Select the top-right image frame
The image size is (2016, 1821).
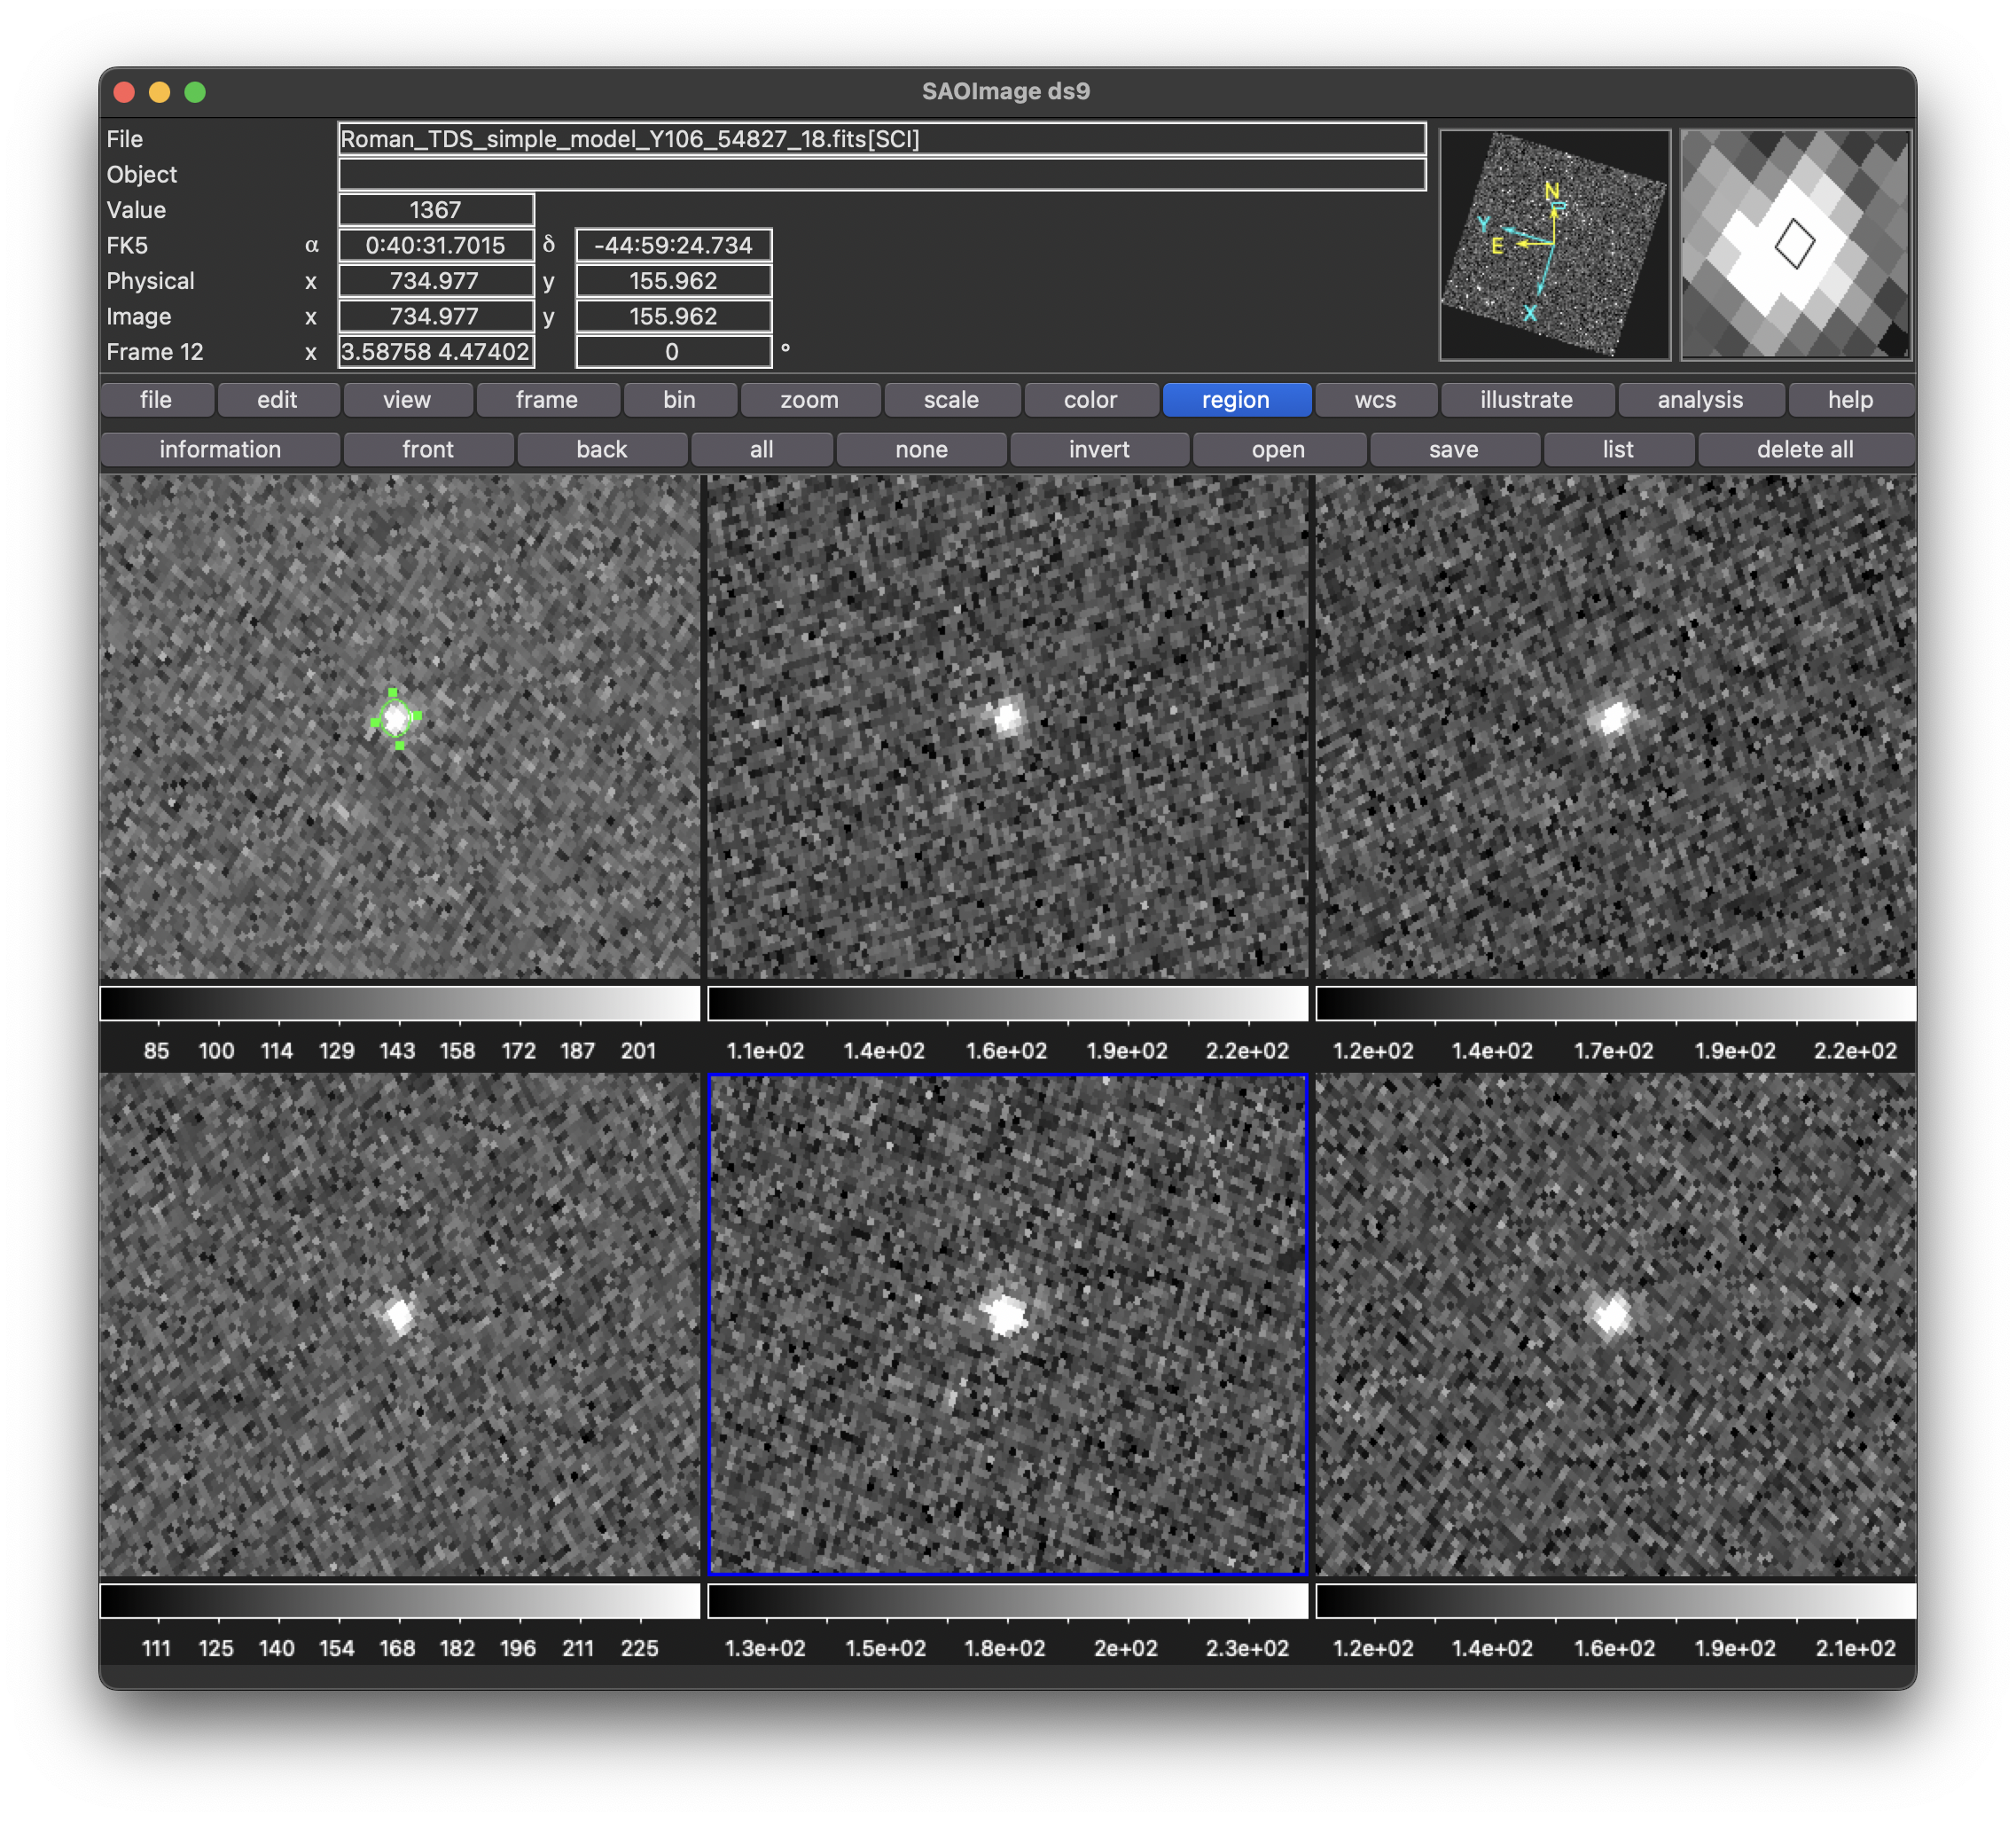point(1616,727)
